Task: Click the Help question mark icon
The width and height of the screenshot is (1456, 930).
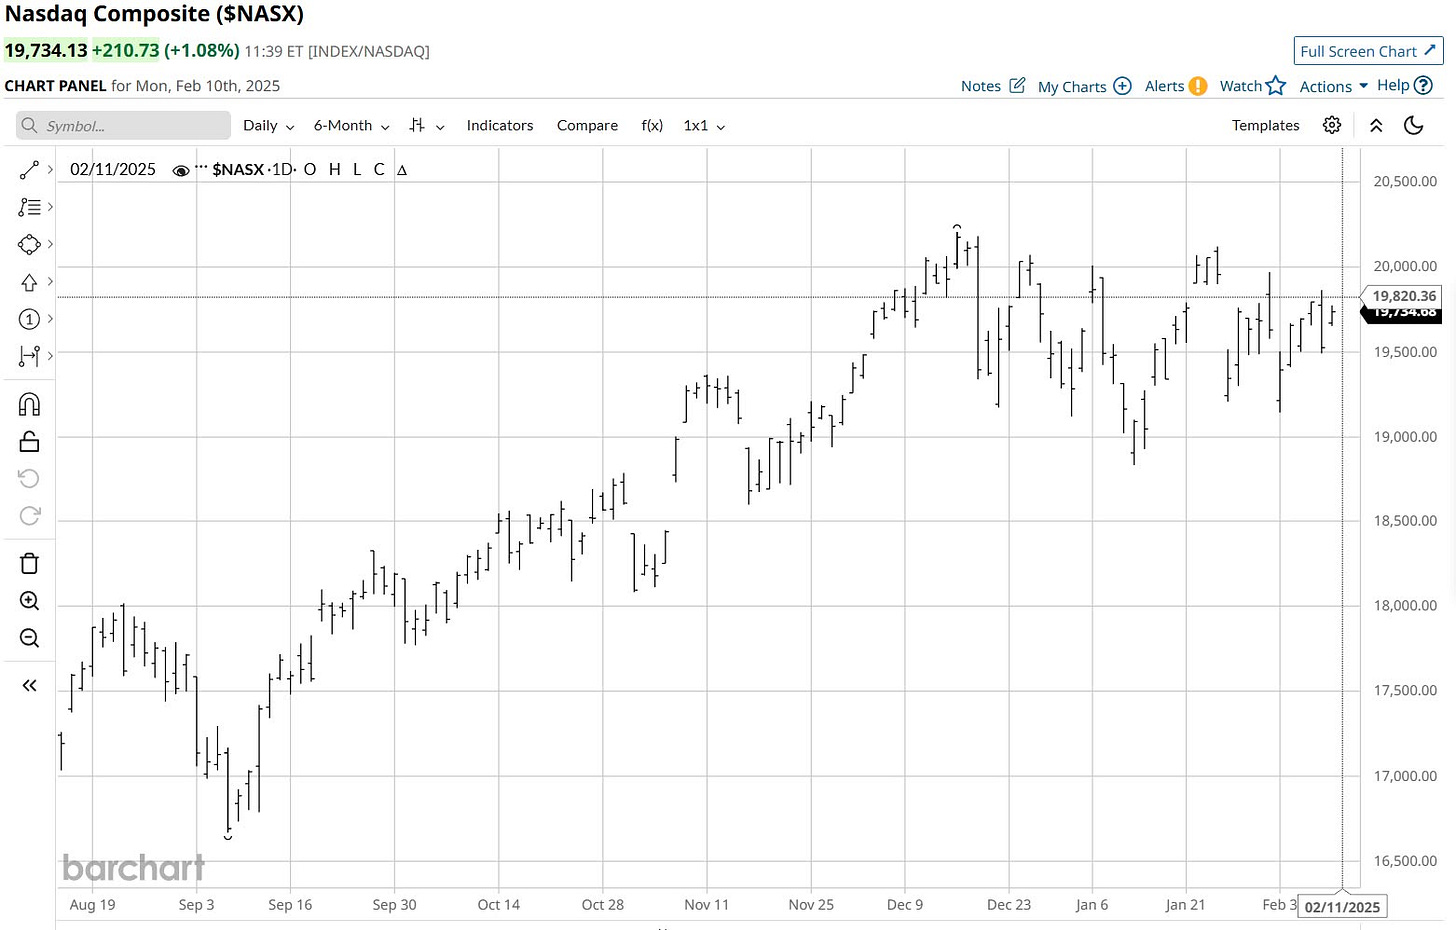Action: 1423,85
